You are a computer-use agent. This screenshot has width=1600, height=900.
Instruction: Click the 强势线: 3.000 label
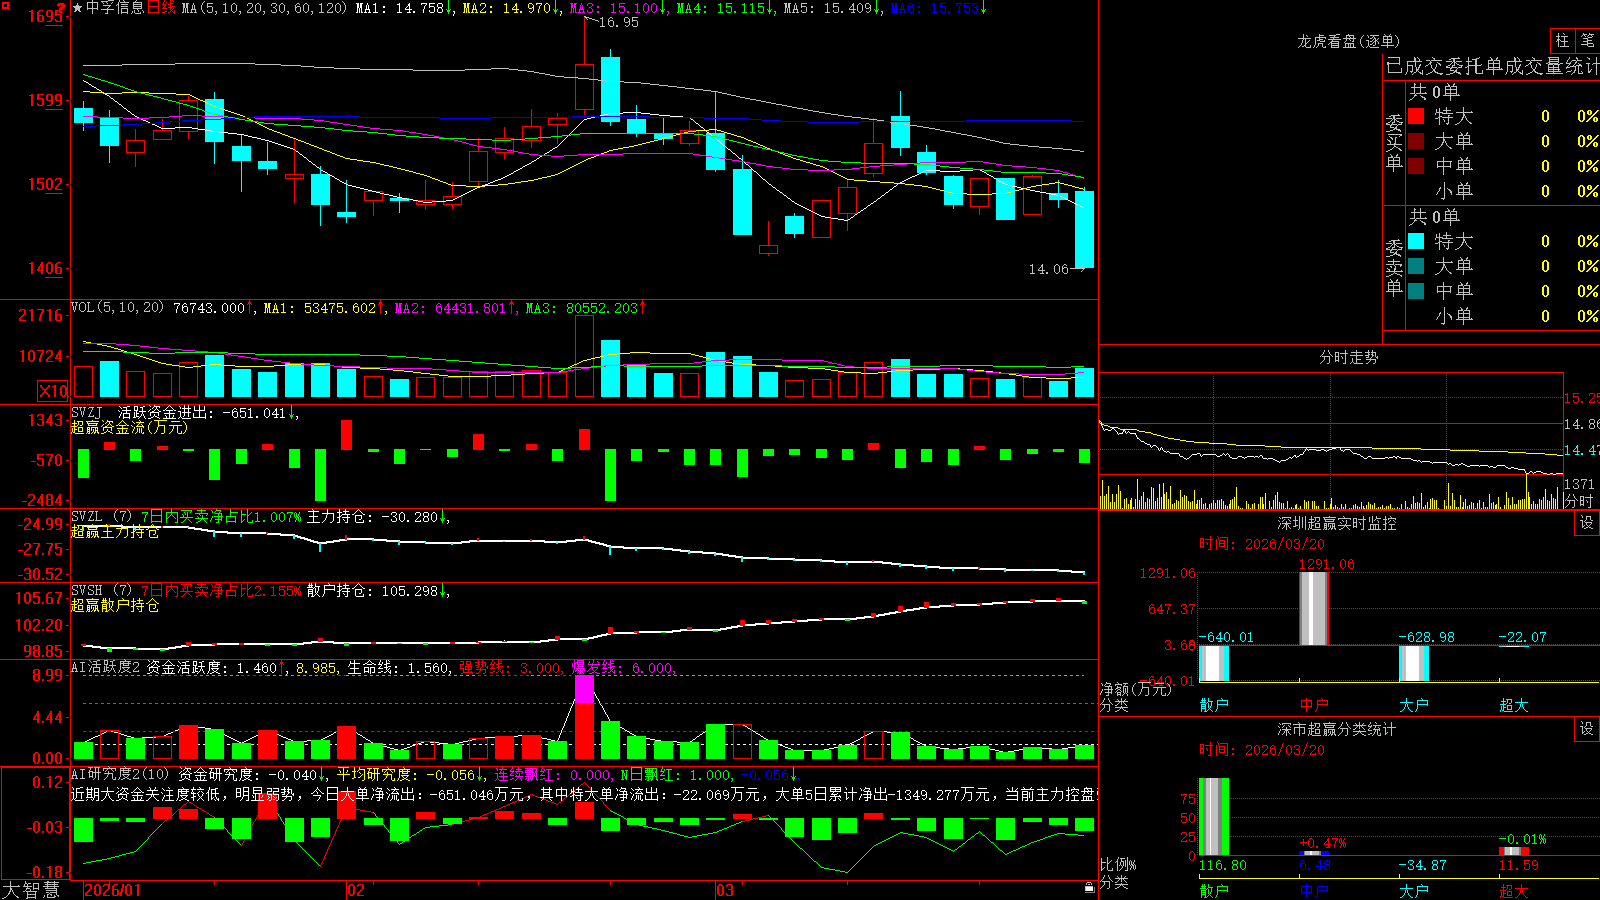[510, 667]
